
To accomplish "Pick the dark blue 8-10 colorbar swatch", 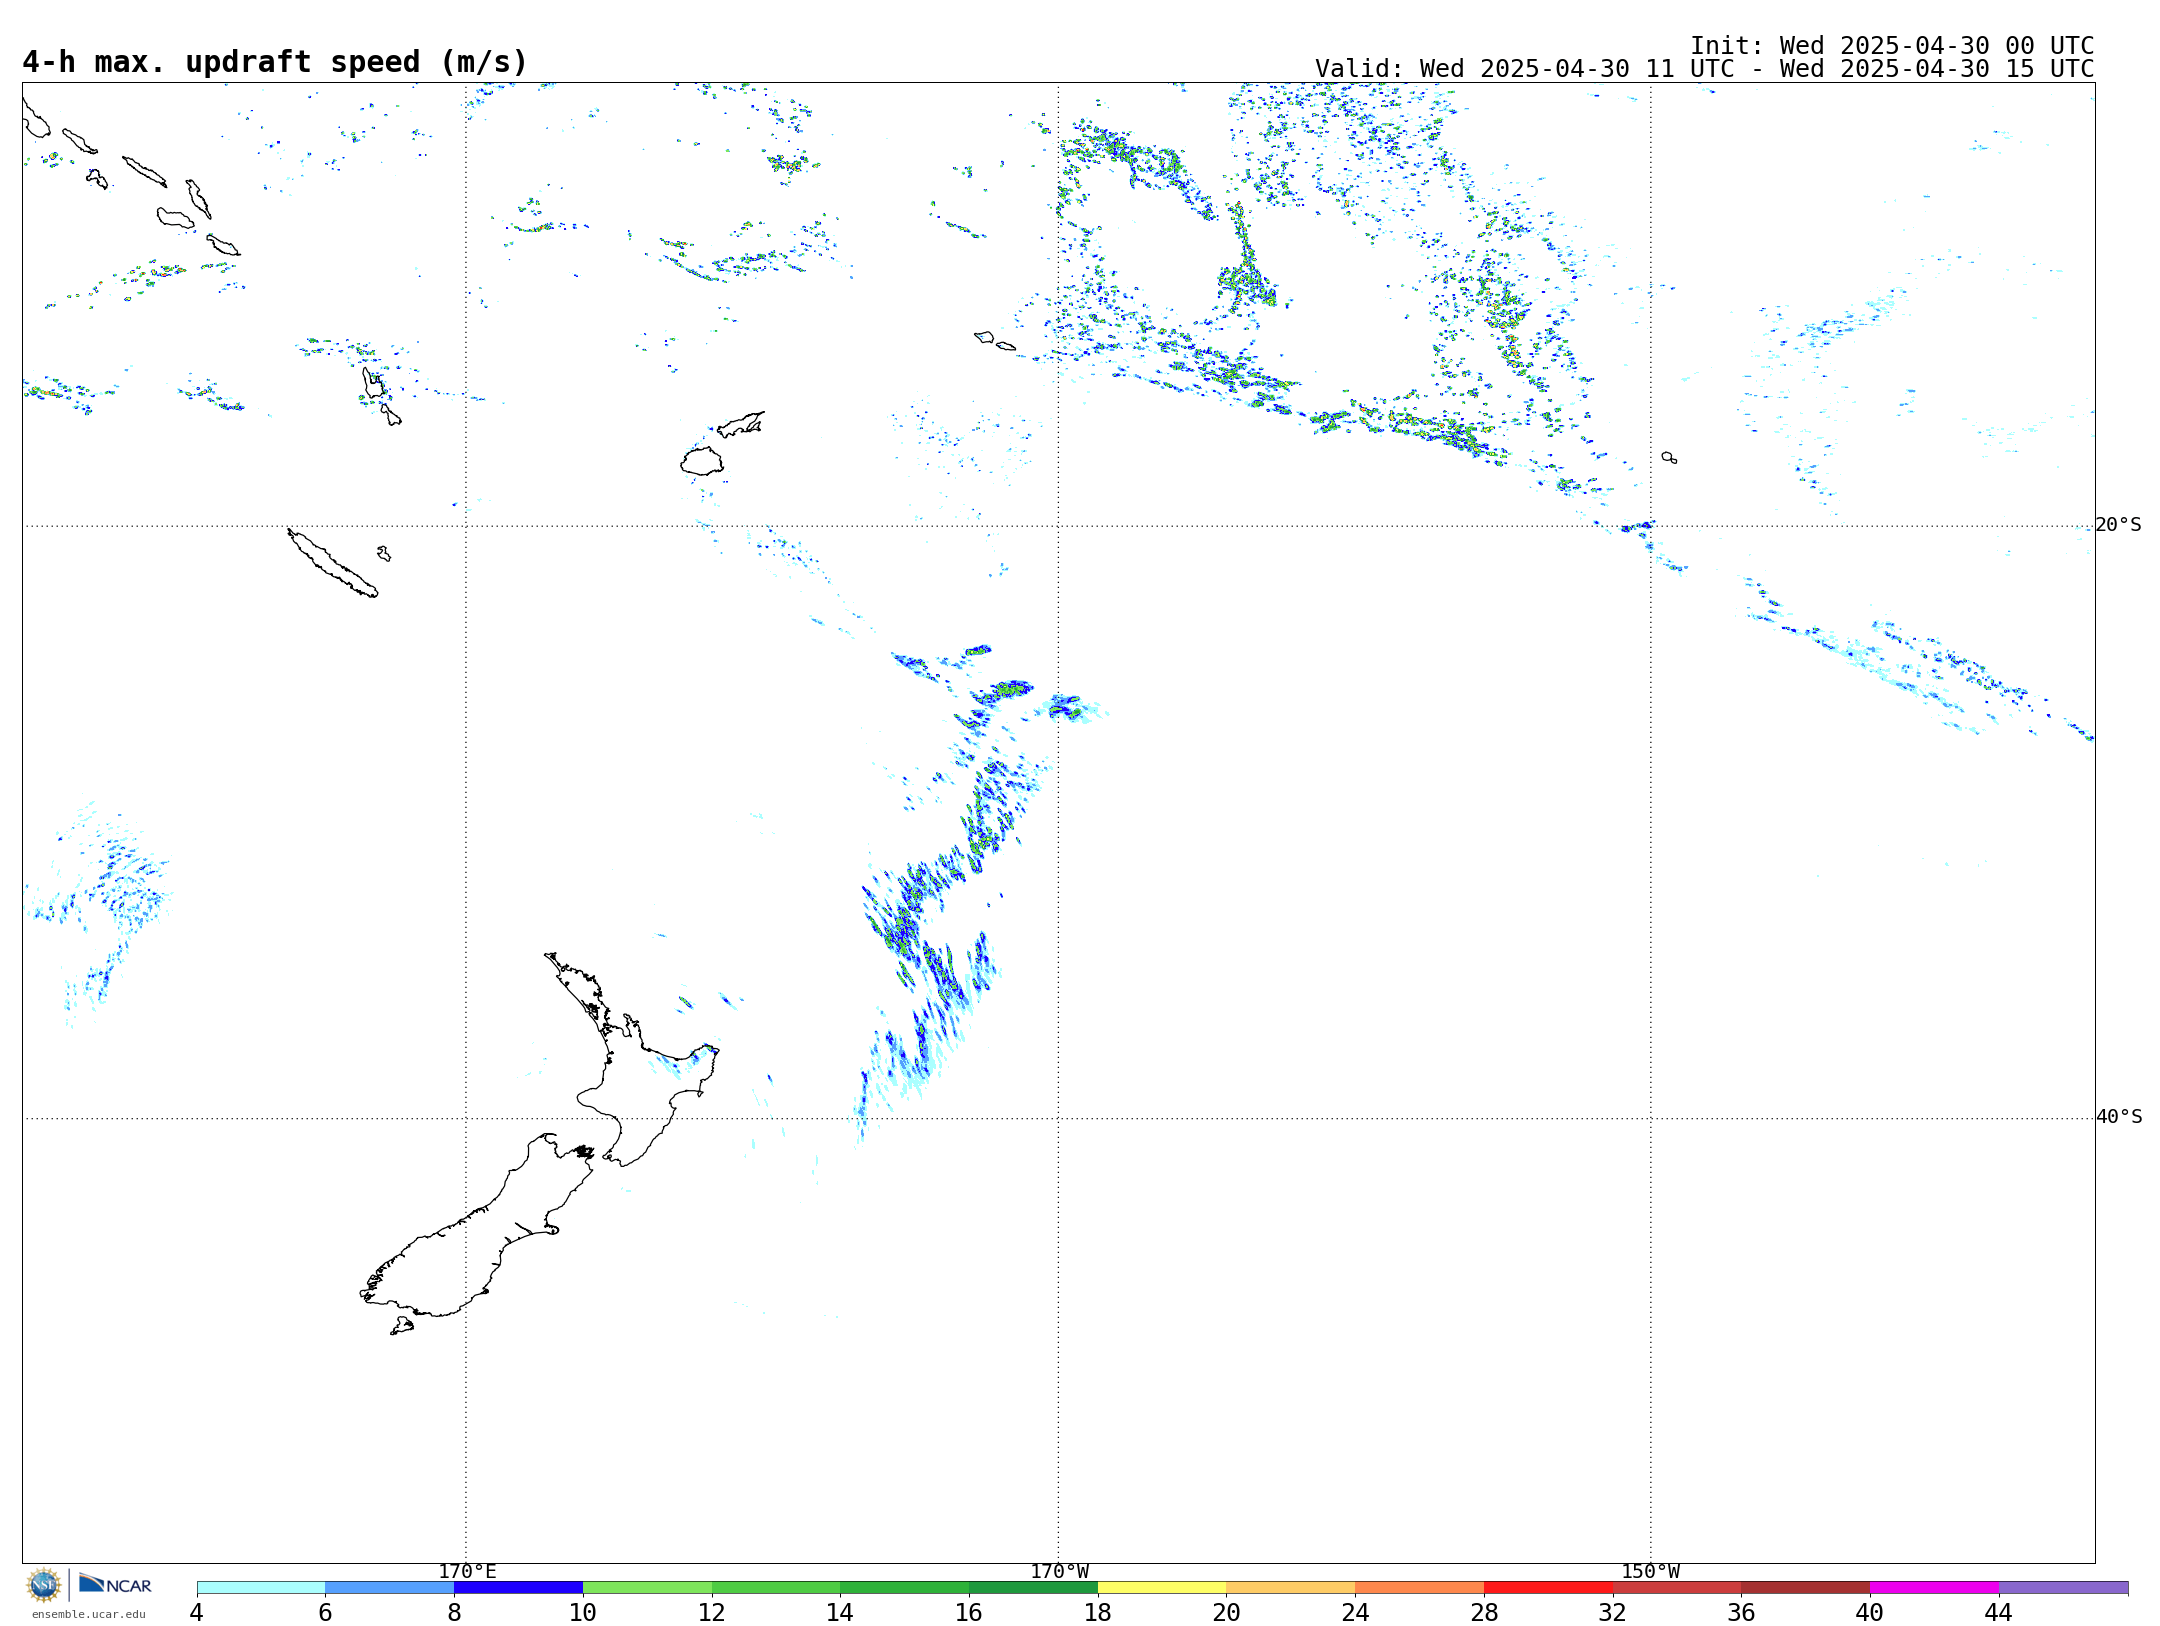I will [x=518, y=1588].
